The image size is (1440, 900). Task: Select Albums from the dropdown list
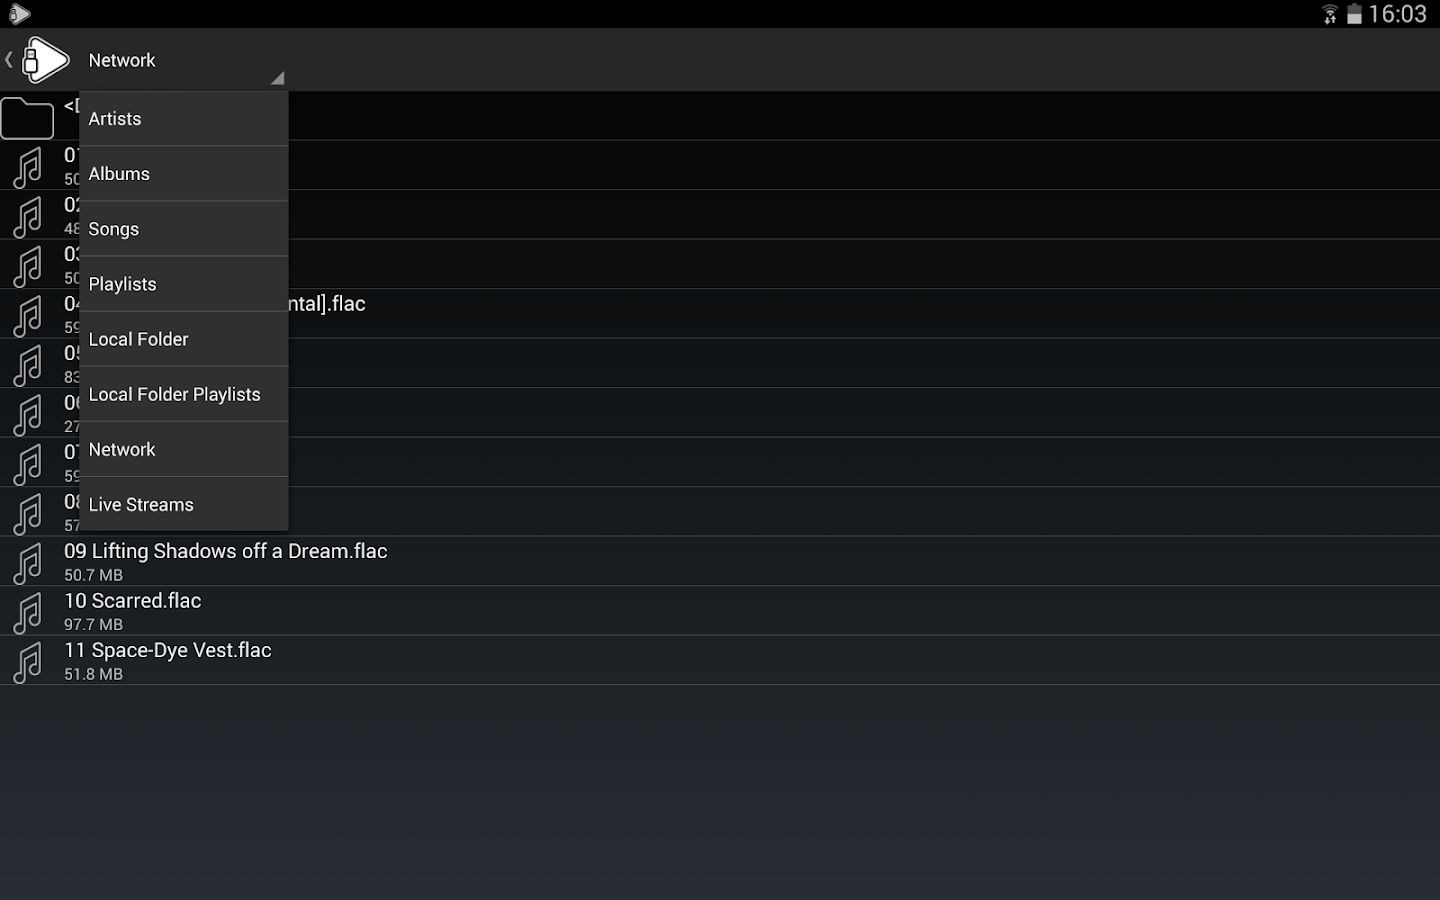click(x=184, y=174)
